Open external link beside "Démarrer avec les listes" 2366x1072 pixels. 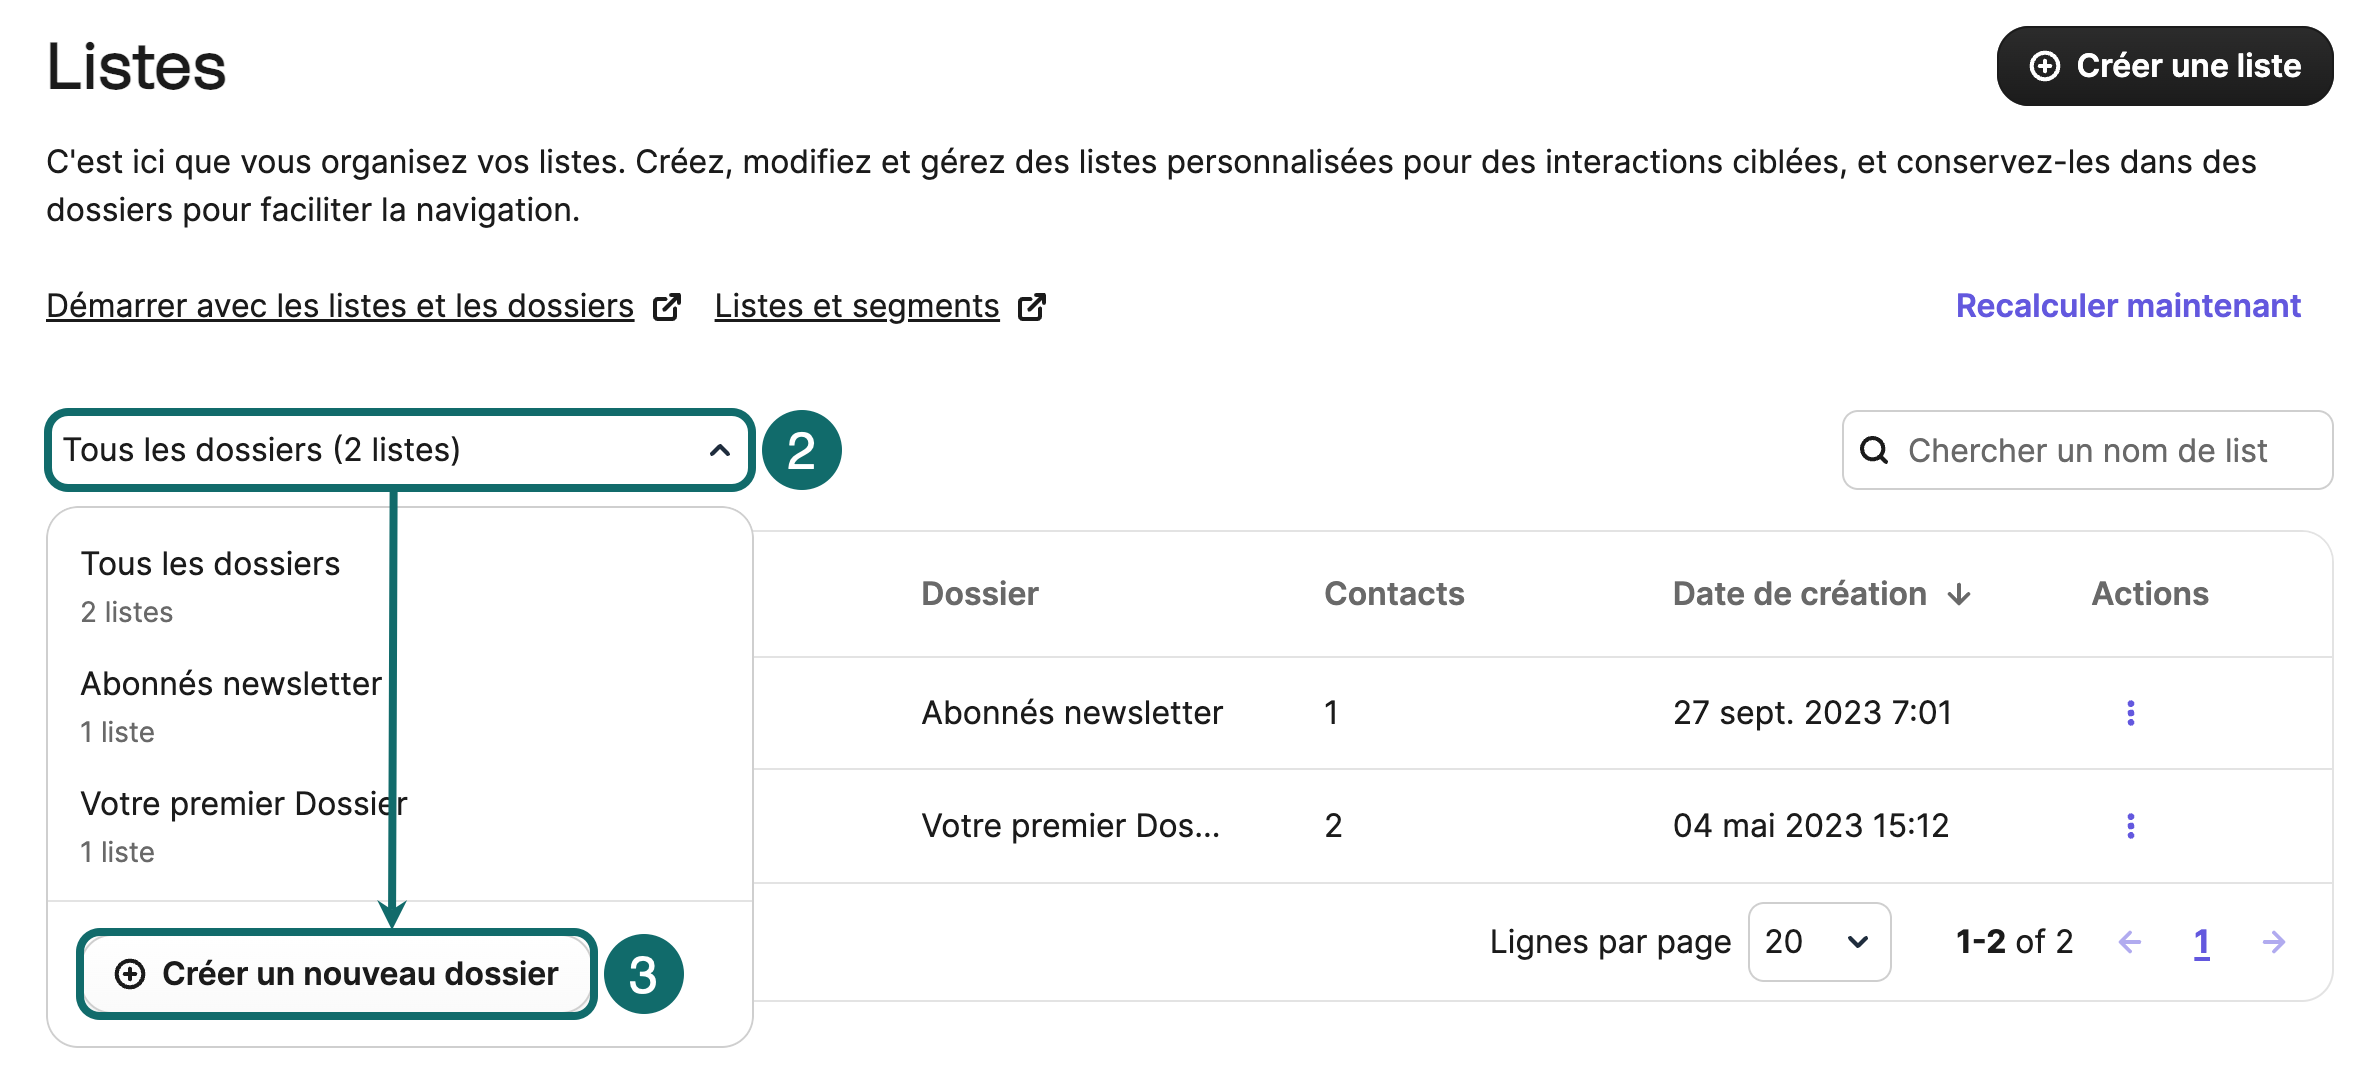click(x=665, y=306)
